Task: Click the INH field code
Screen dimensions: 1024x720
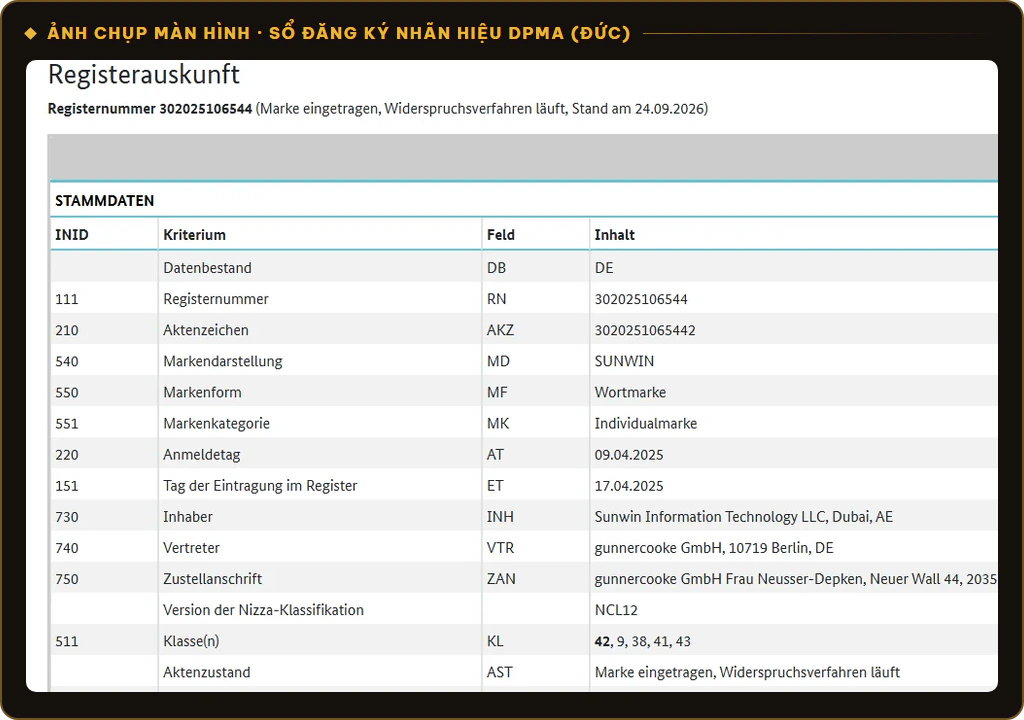Action: coord(500,517)
